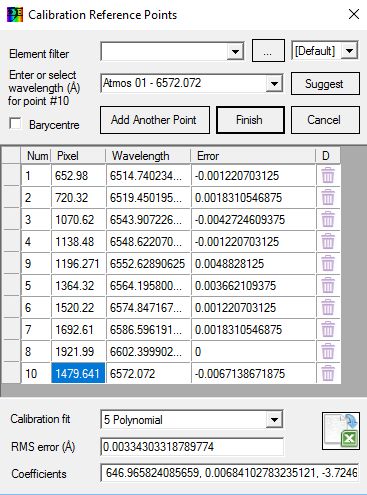Select wavelength cell 6586.596191...

pyautogui.click(x=148, y=329)
